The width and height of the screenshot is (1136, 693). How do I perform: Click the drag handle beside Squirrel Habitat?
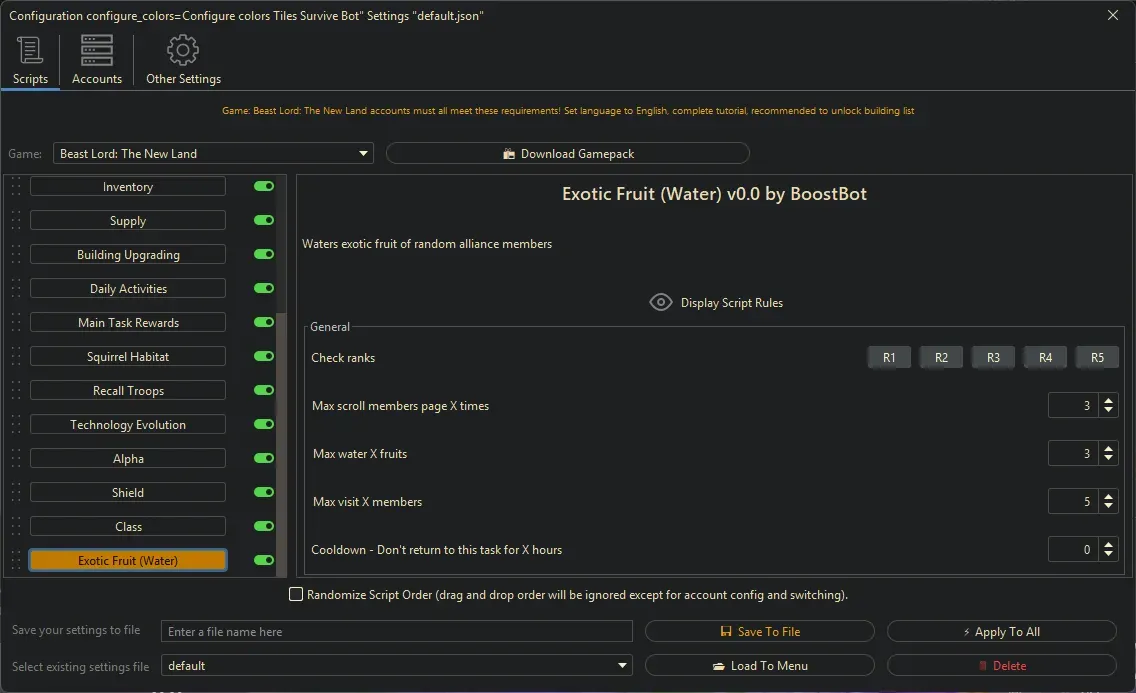pyautogui.click(x=16, y=357)
